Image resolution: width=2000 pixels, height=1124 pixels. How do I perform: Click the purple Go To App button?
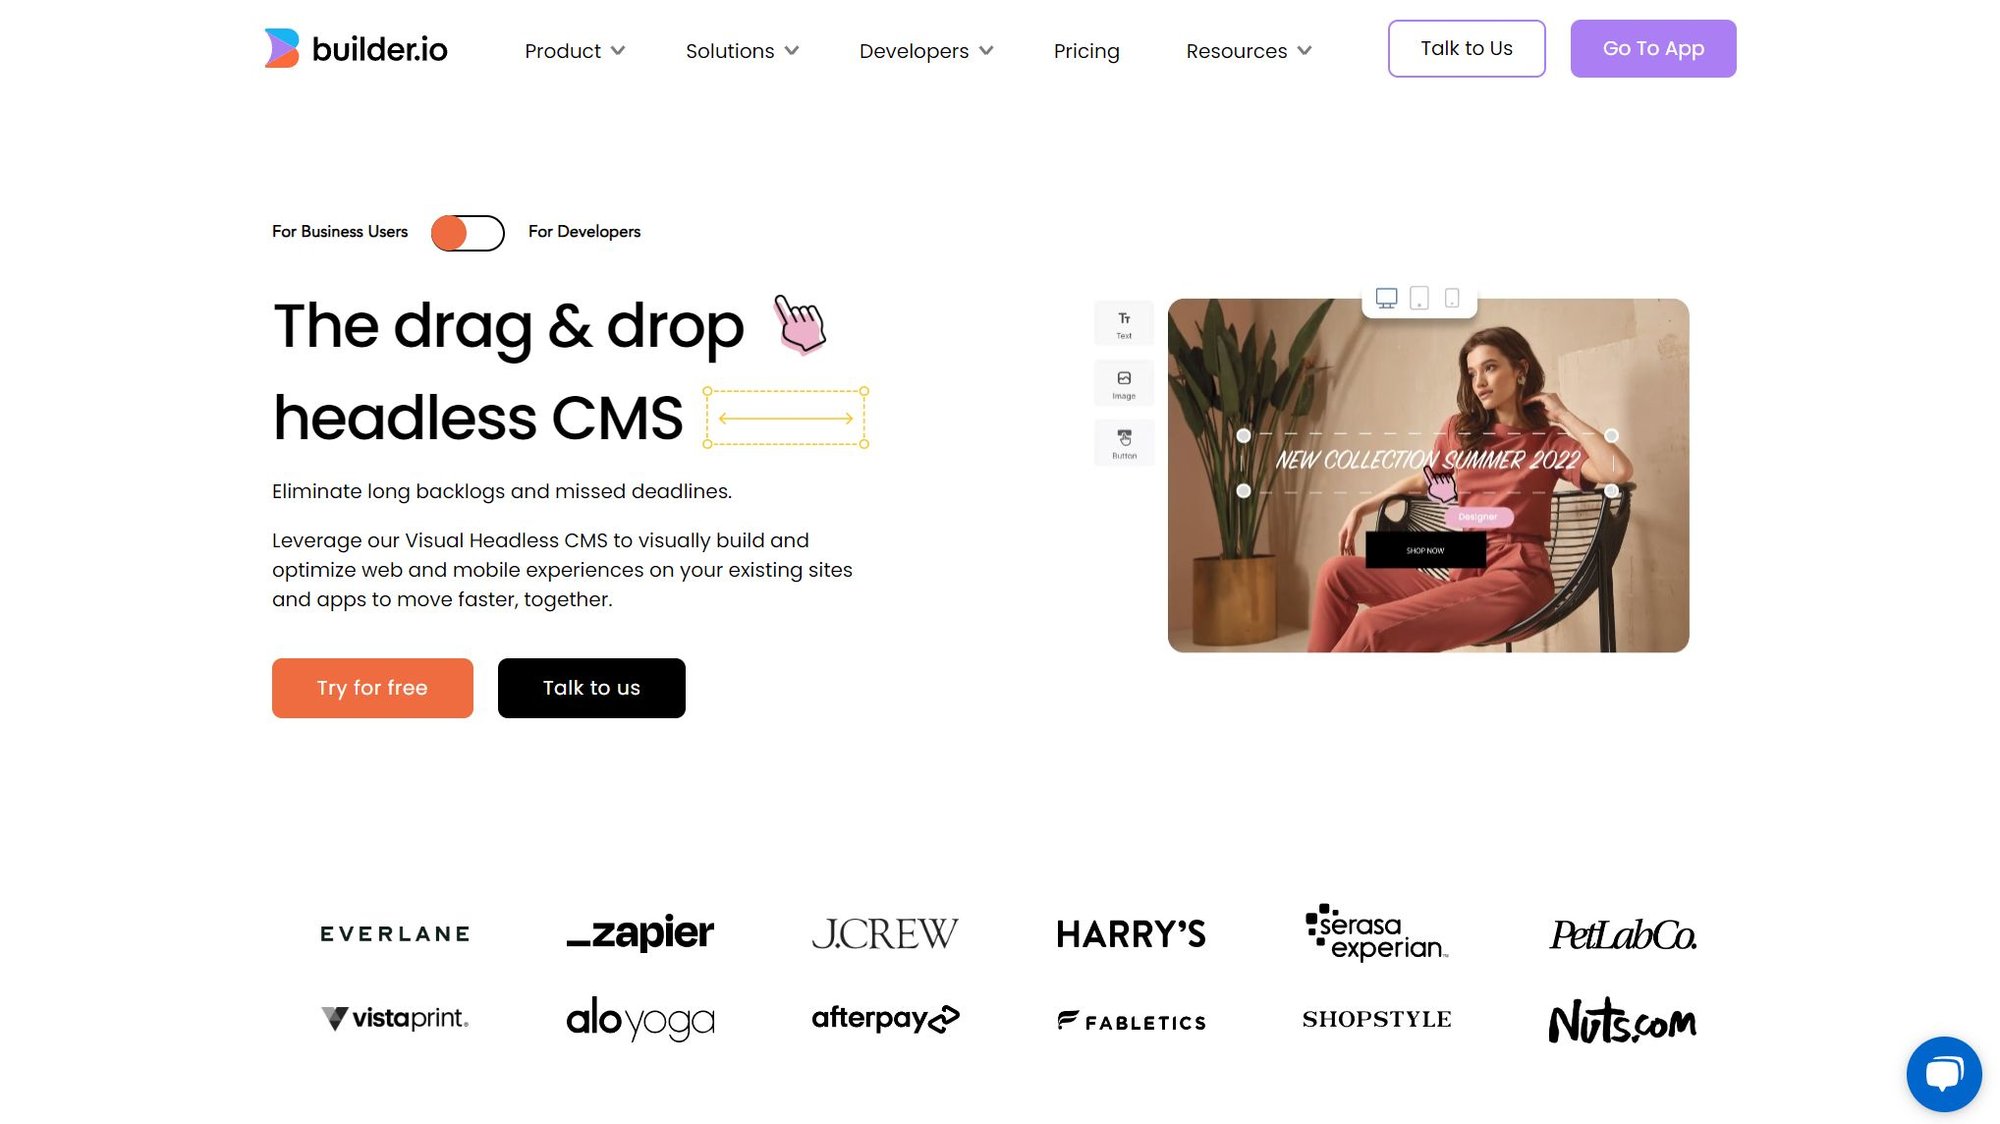point(1653,49)
